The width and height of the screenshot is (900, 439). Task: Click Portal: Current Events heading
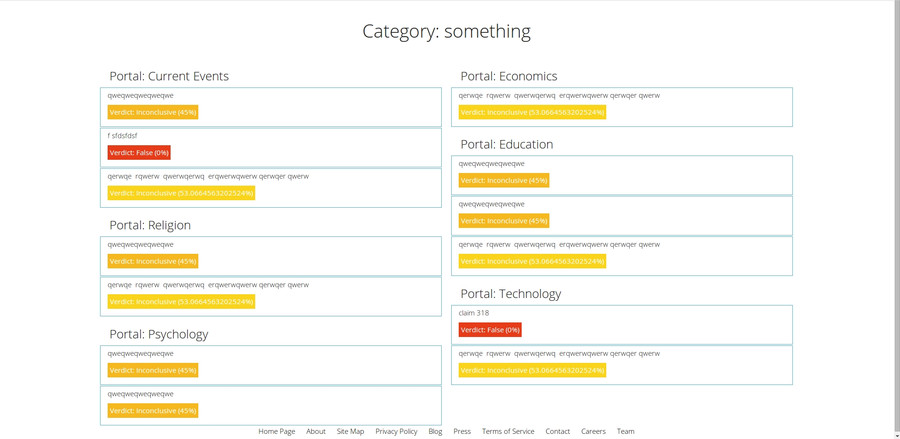169,76
